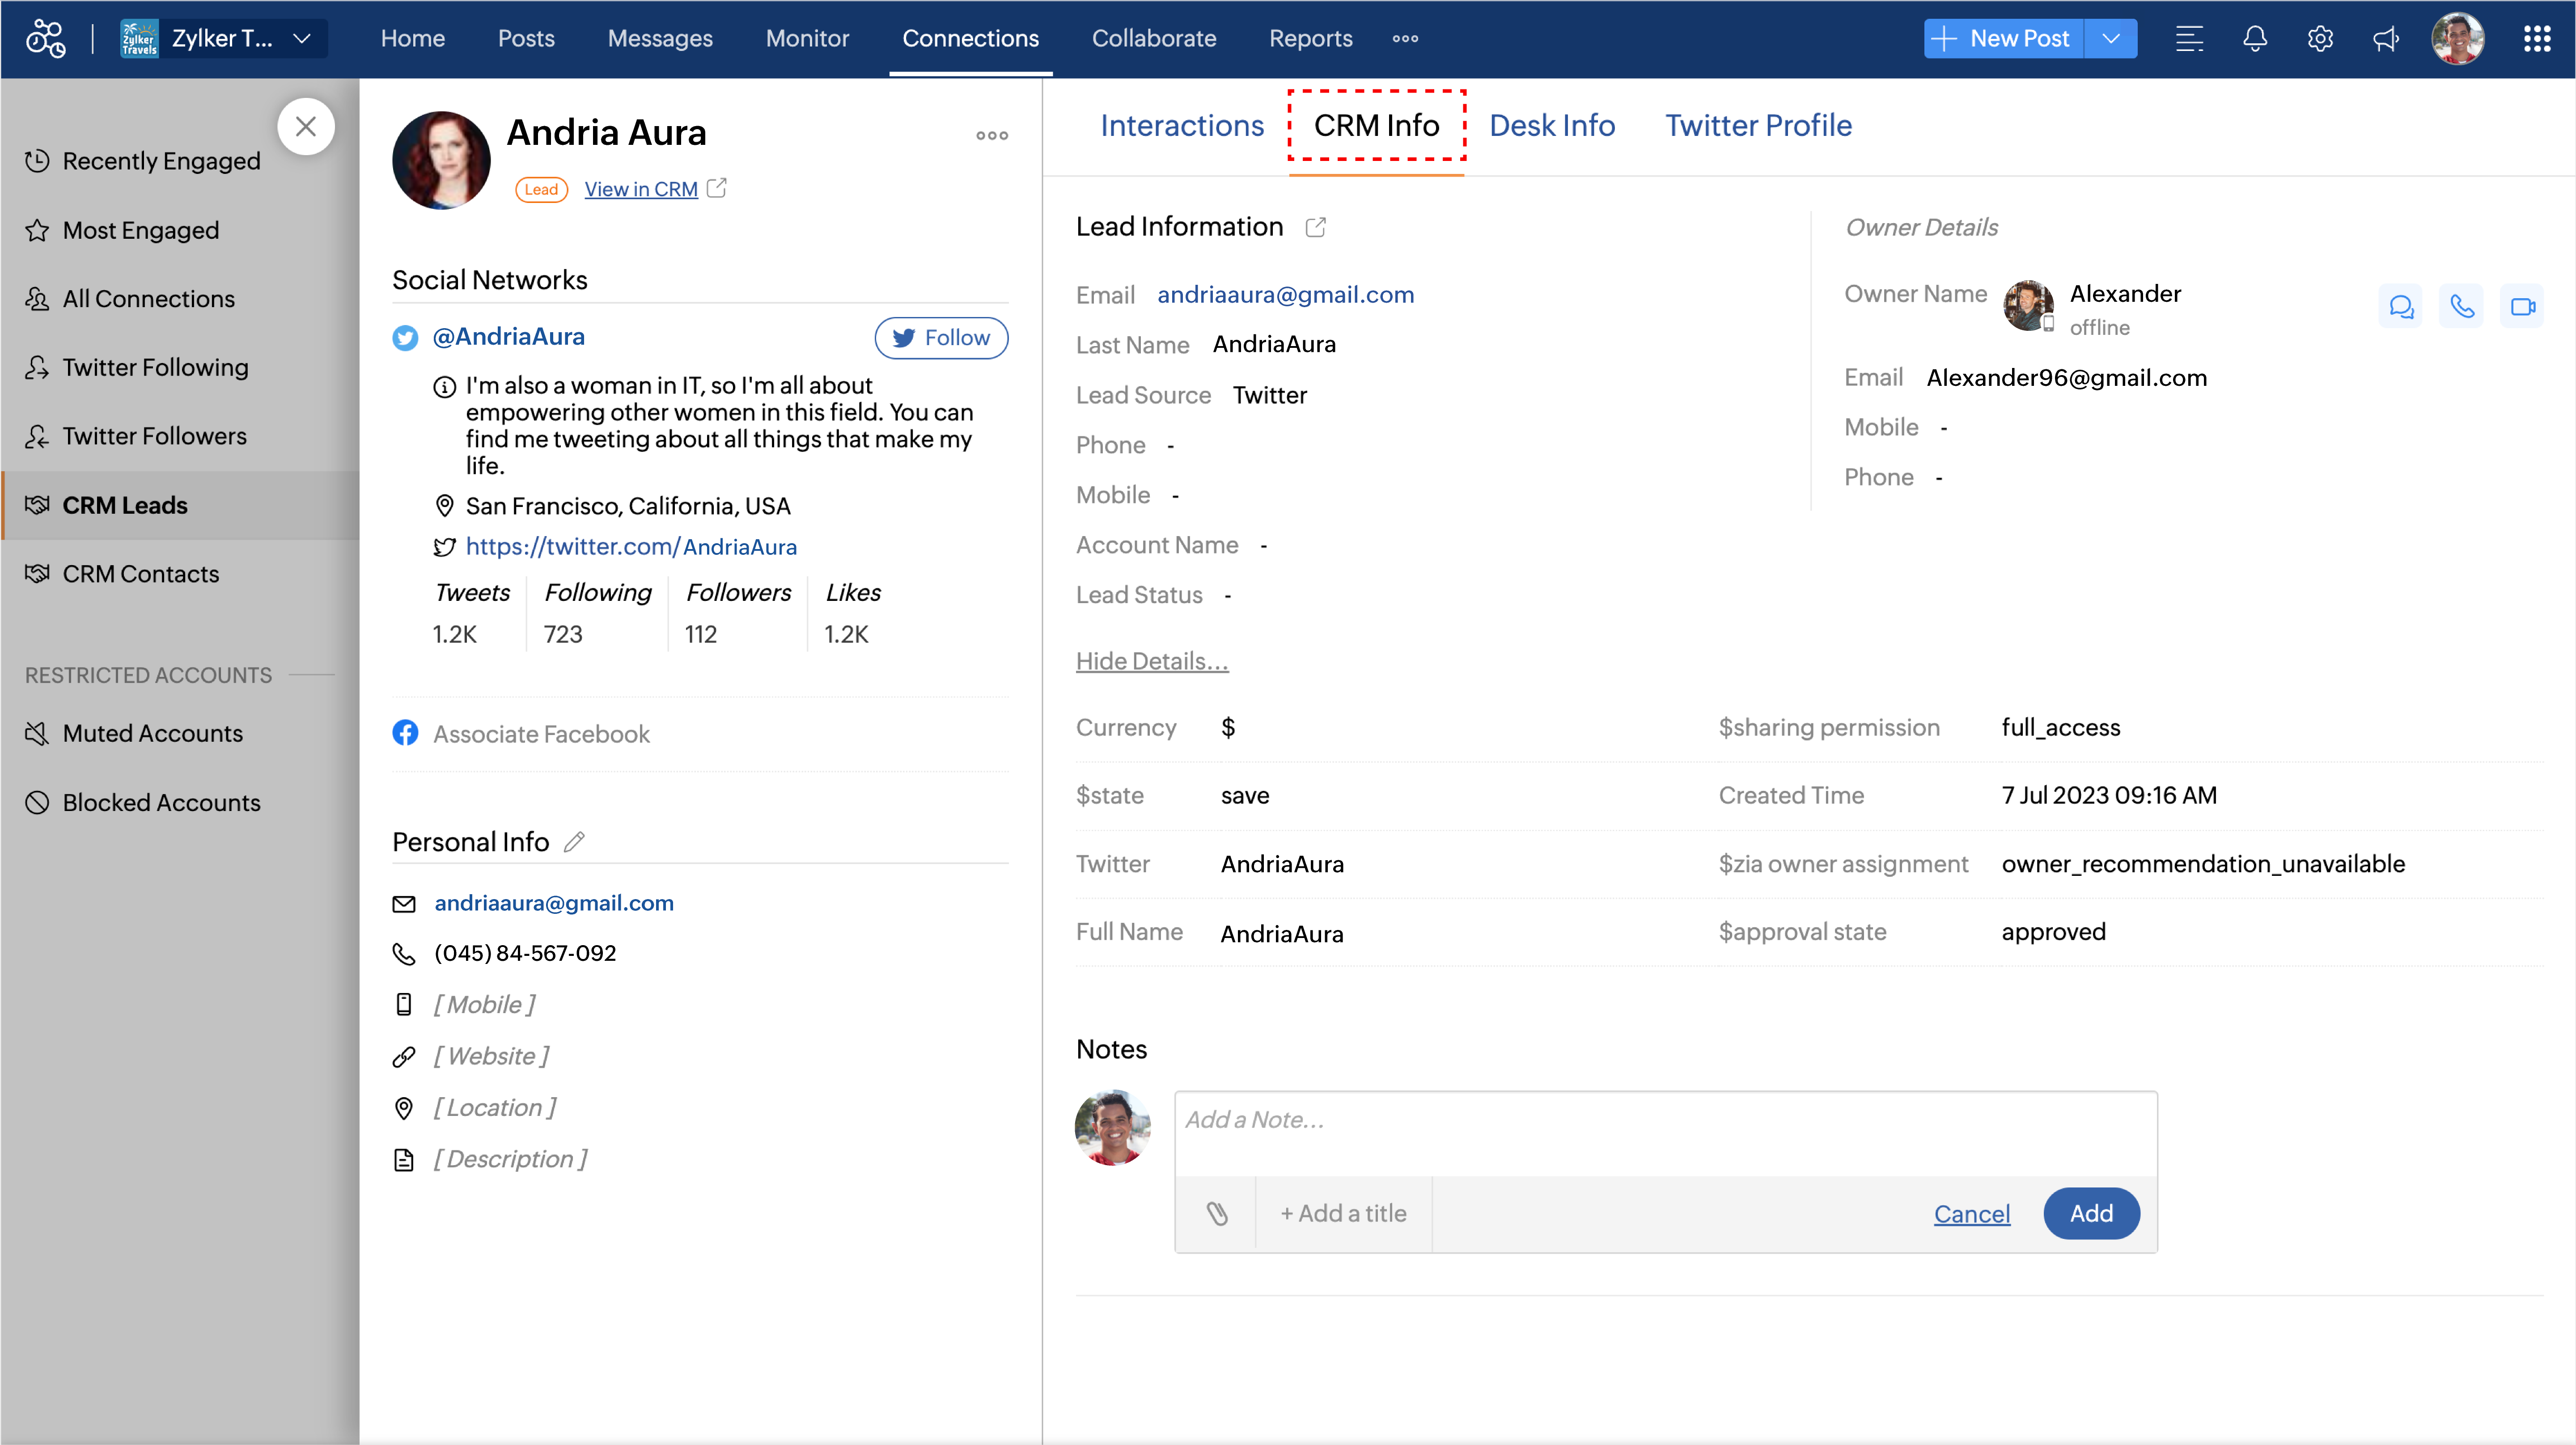Open Lead Information in new window

(x=1316, y=227)
